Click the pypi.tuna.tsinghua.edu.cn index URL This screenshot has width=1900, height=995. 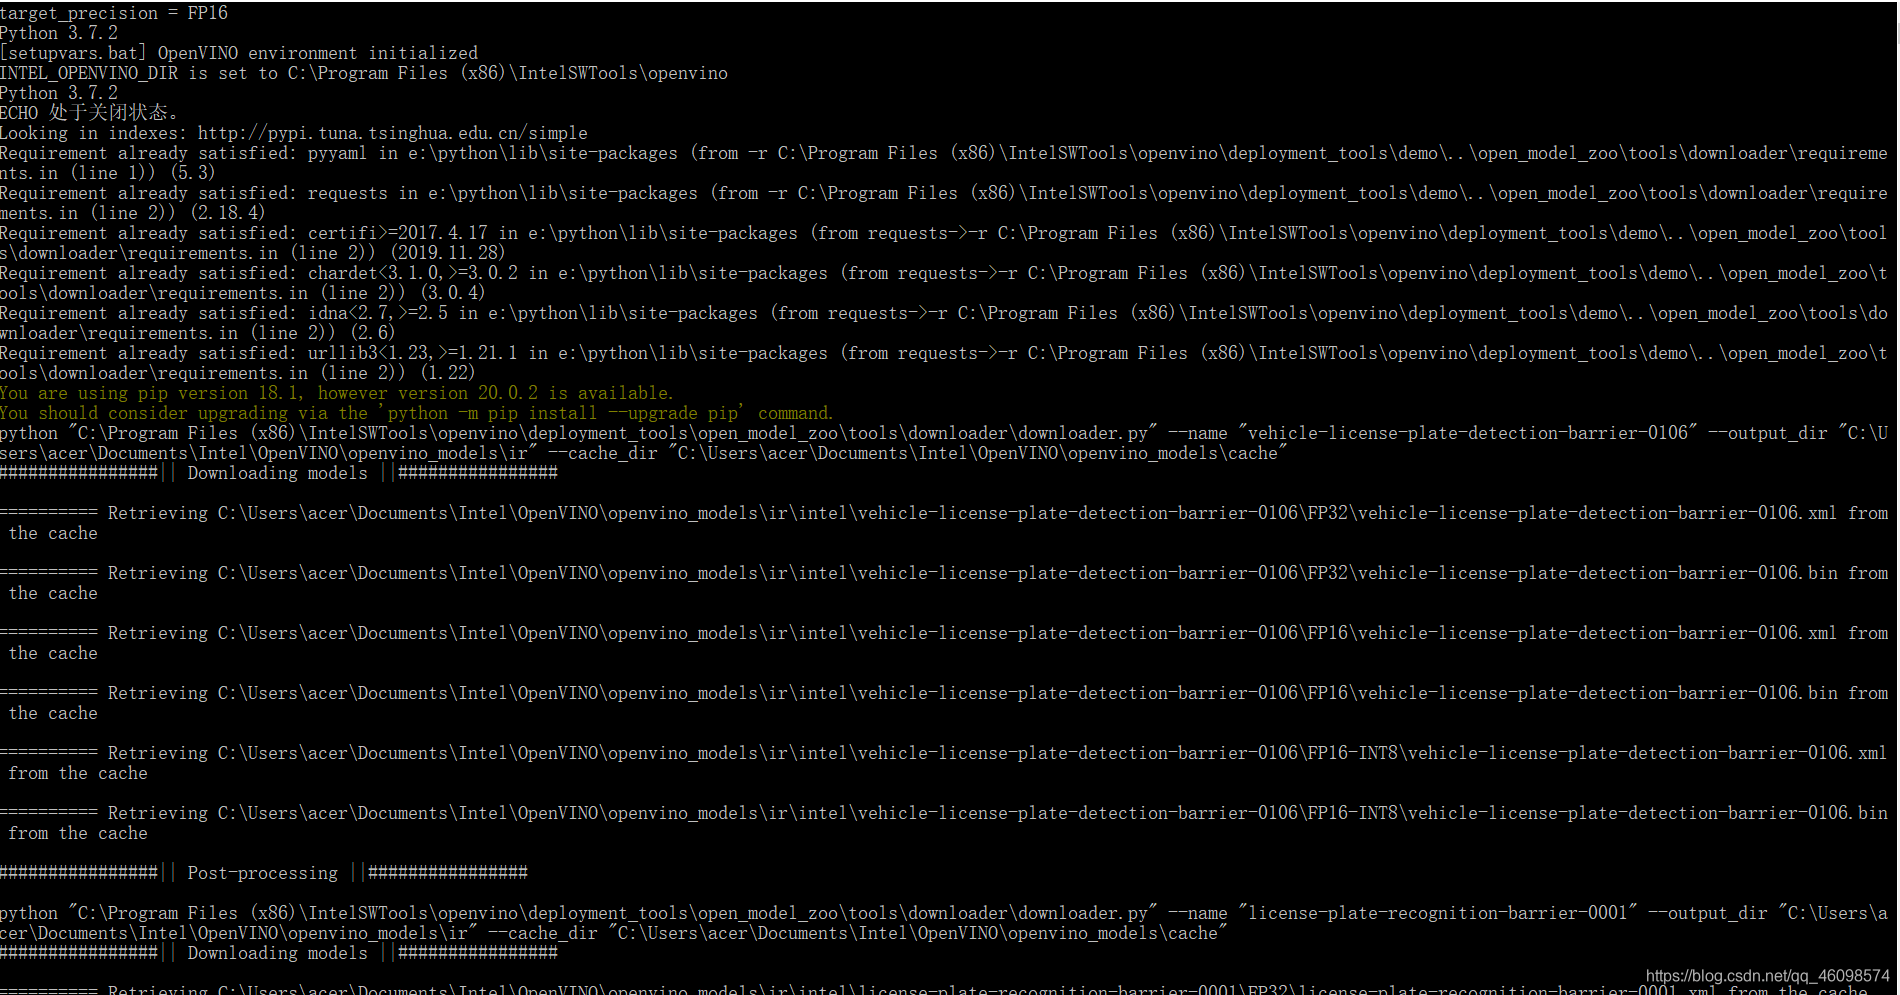(393, 133)
